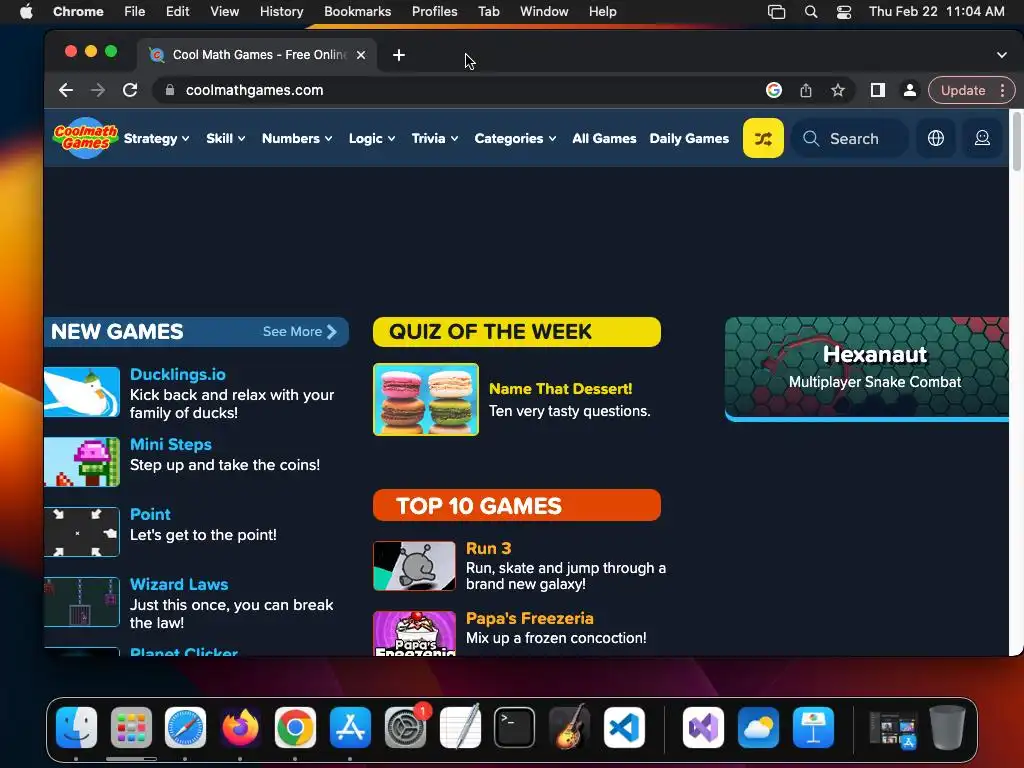Expand the Trivia dropdown
This screenshot has width=1024, height=768.
435,138
